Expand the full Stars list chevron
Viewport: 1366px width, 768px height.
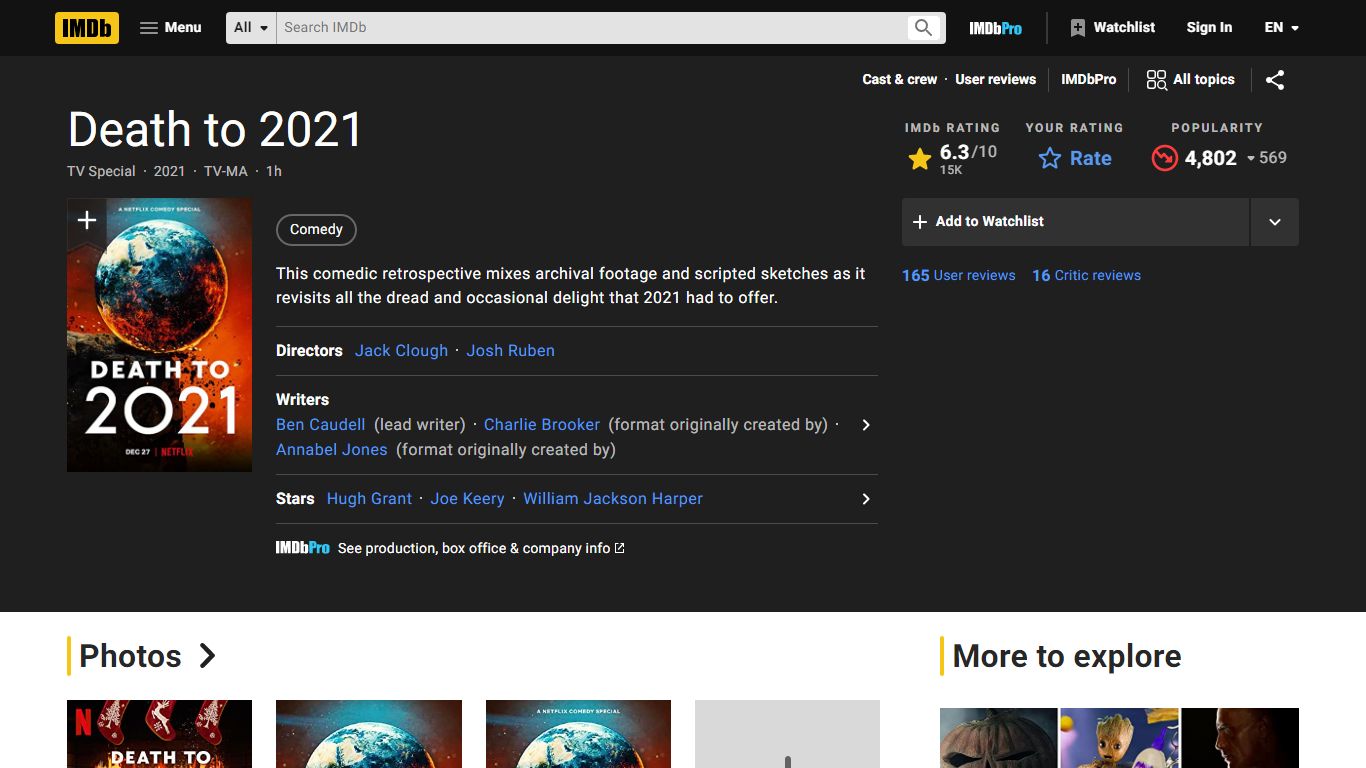coord(866,499)
